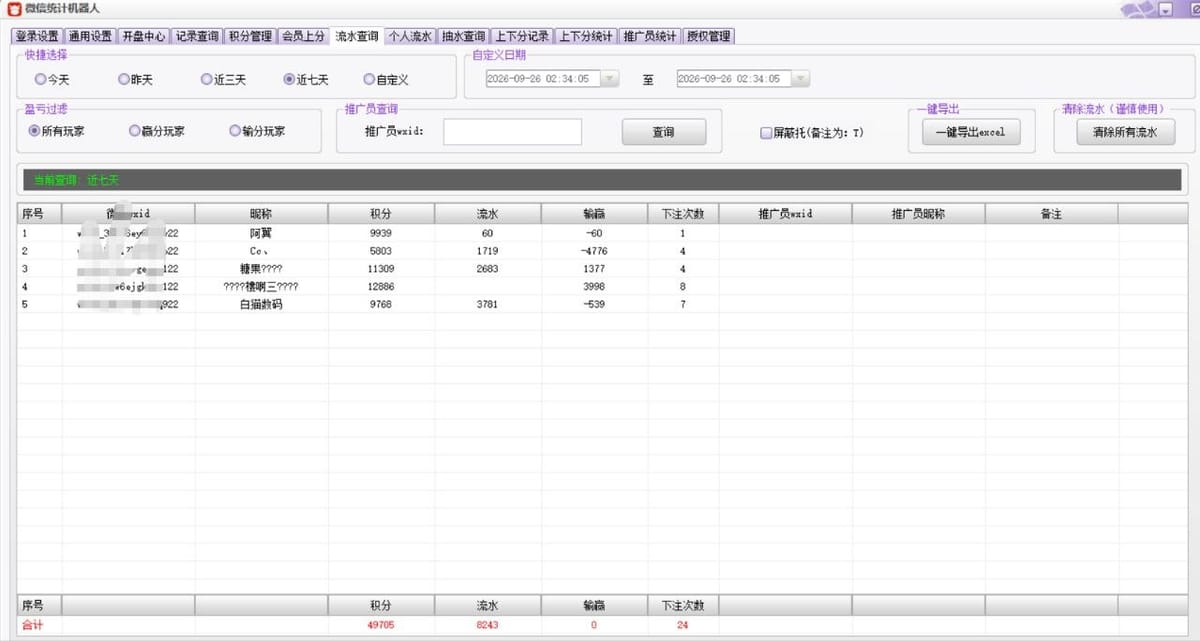Click the 推广员wxid input field

click(512, 132)
